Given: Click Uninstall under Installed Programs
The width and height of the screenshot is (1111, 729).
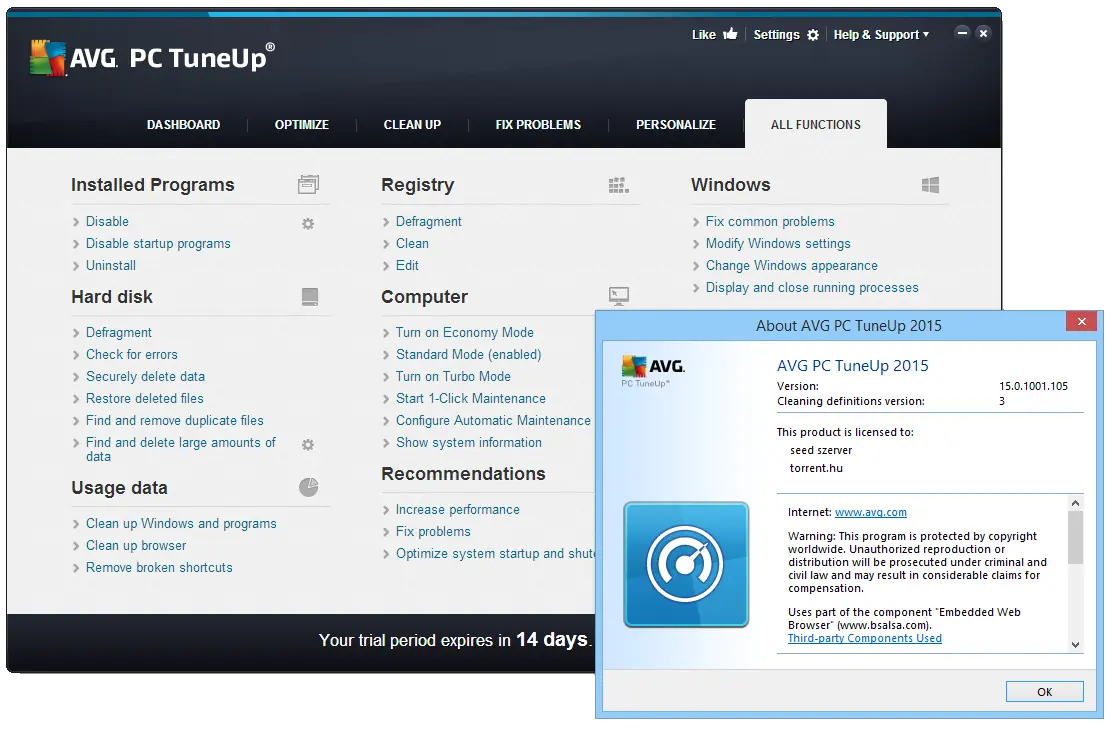Looking at the screenshot, I should click(x=111, y=266).
